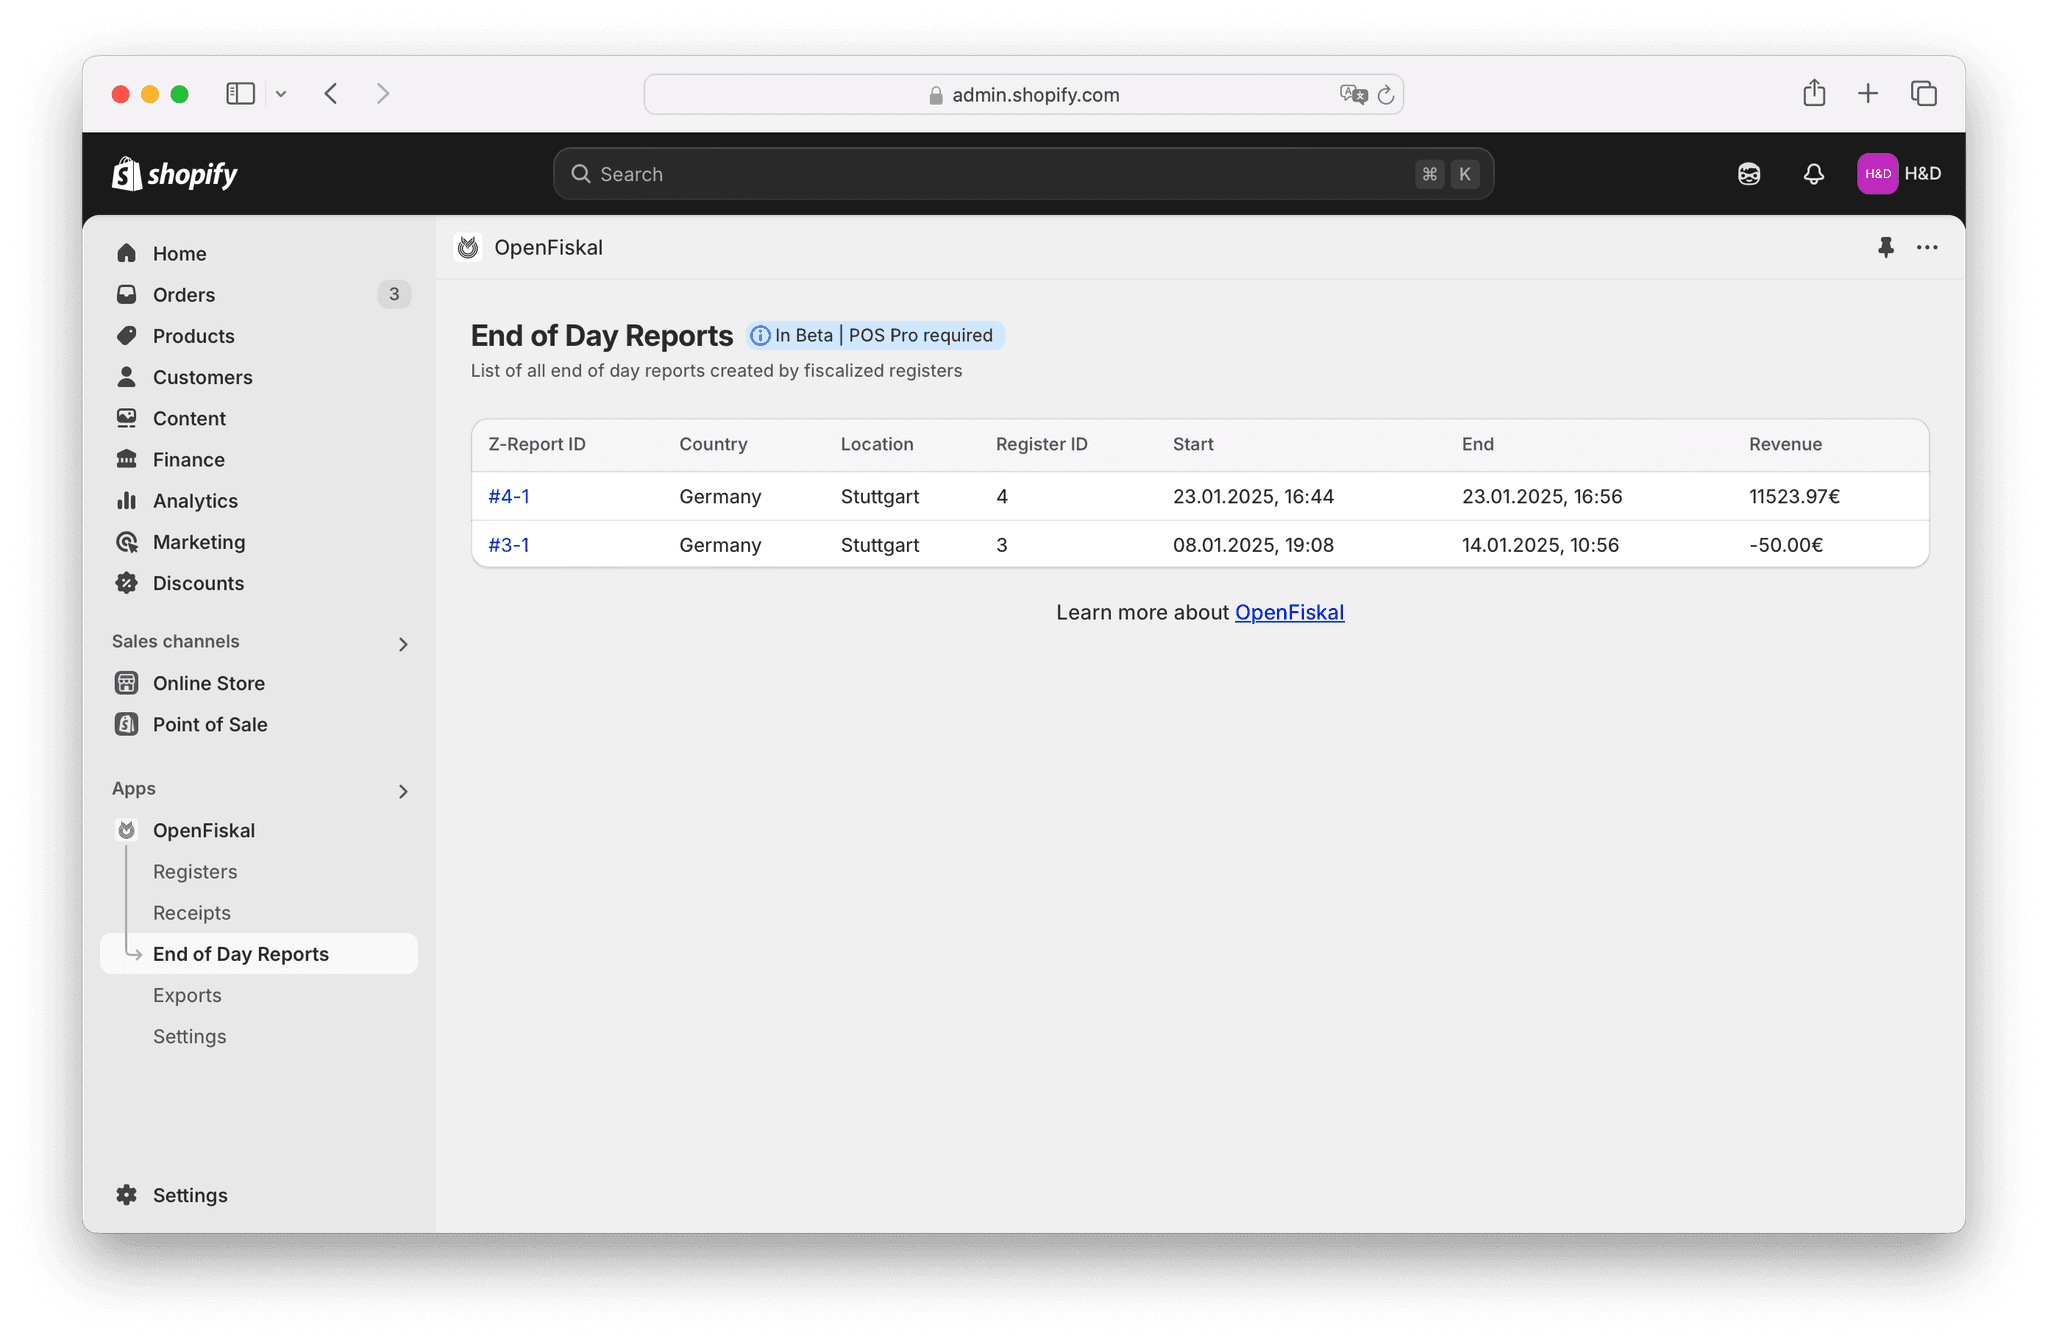Click start time 23.01.2025, 16:44
Image resolution: width=2048 pixels, height=1342 pixels.
pyautogui.click(x=1253, y=496)
